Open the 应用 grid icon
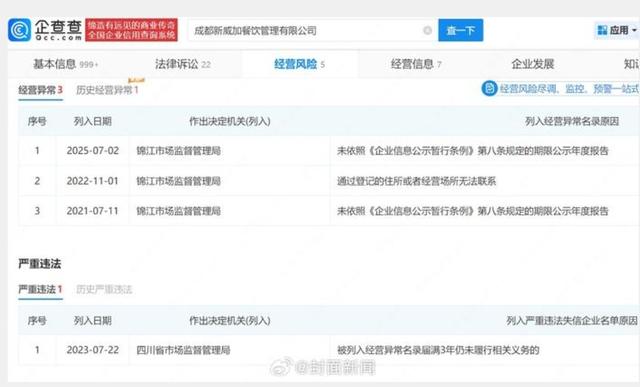The height and width of the screenshot is (387, 640). [602, 30]
